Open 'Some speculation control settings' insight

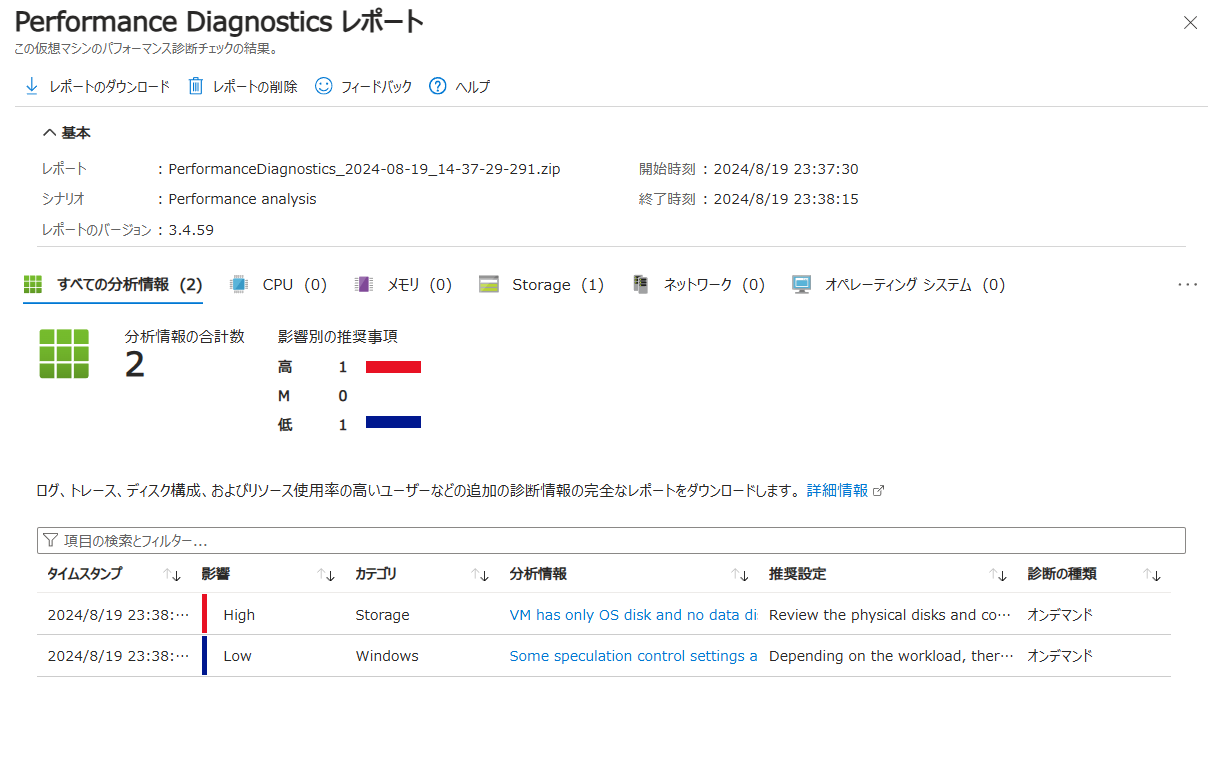(632, 656)
